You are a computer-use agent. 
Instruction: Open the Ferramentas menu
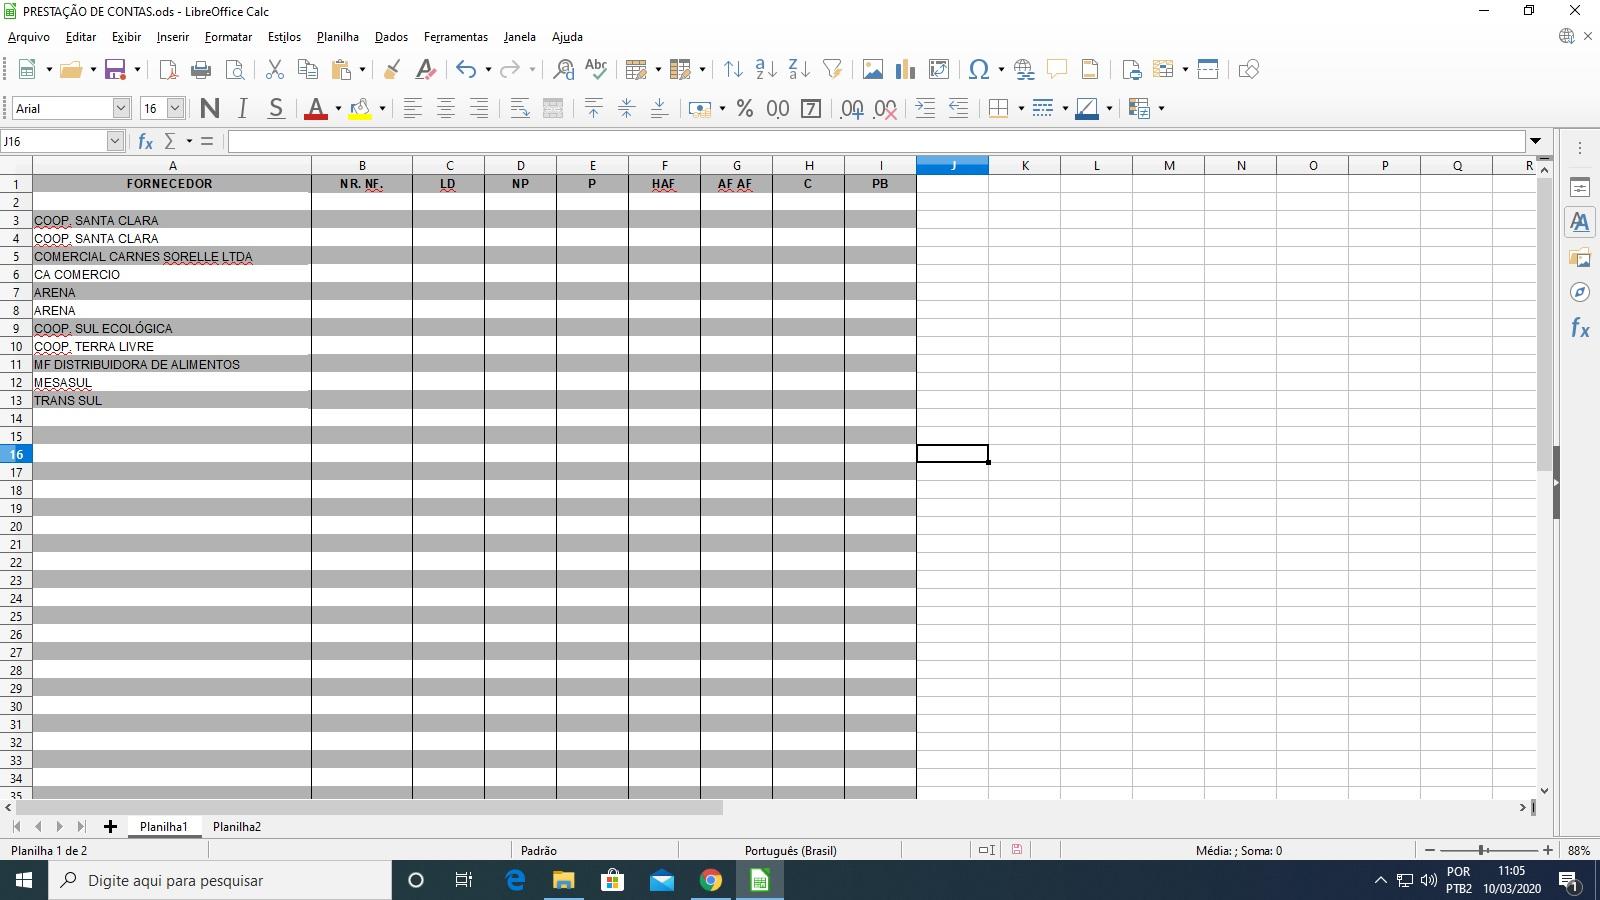(456, 37)
